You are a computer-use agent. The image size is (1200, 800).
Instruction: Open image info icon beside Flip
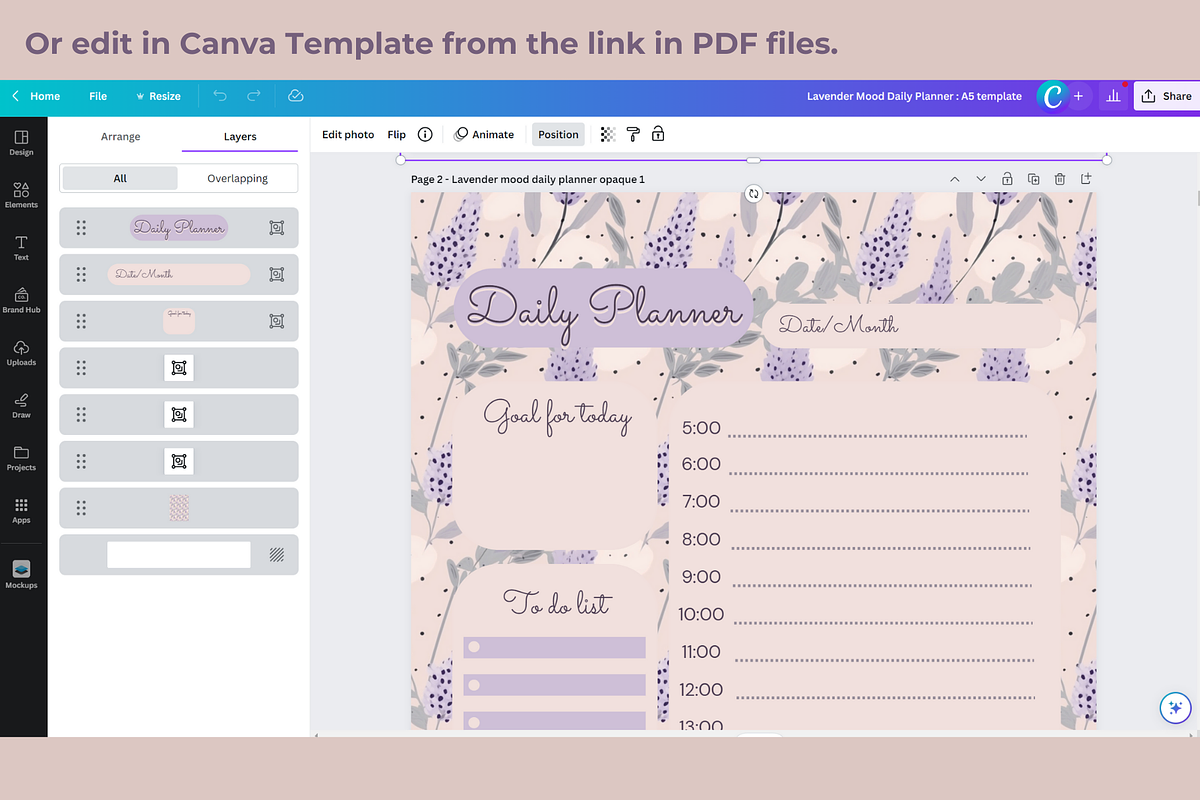point(425,134)
